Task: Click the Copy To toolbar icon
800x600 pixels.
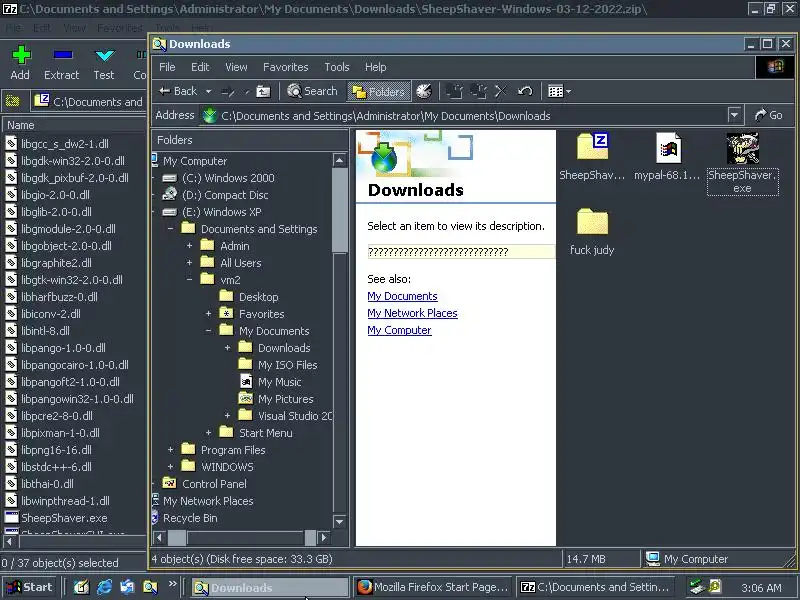Action: tap(478, 91)
